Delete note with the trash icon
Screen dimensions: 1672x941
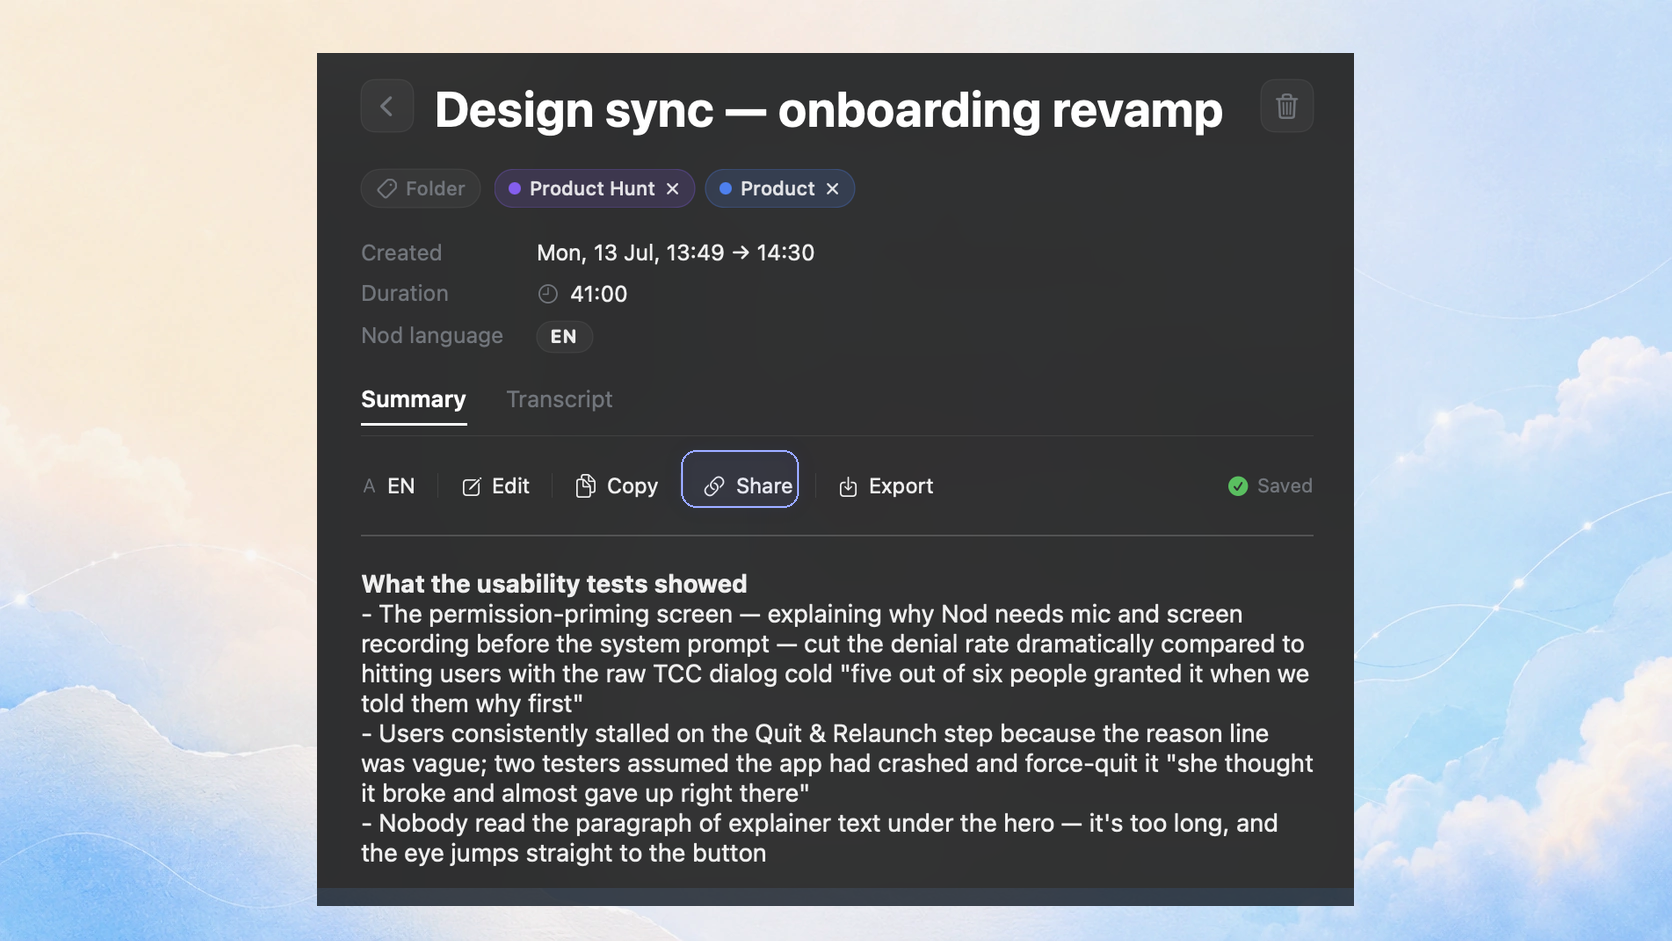pyautogui.click(x=1286, y=106)
